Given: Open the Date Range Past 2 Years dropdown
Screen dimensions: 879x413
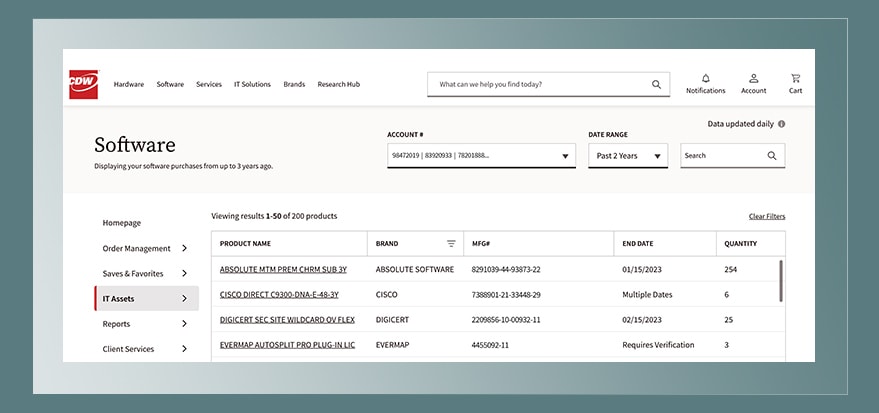Looking at the screenshot, I should (628, 156).
